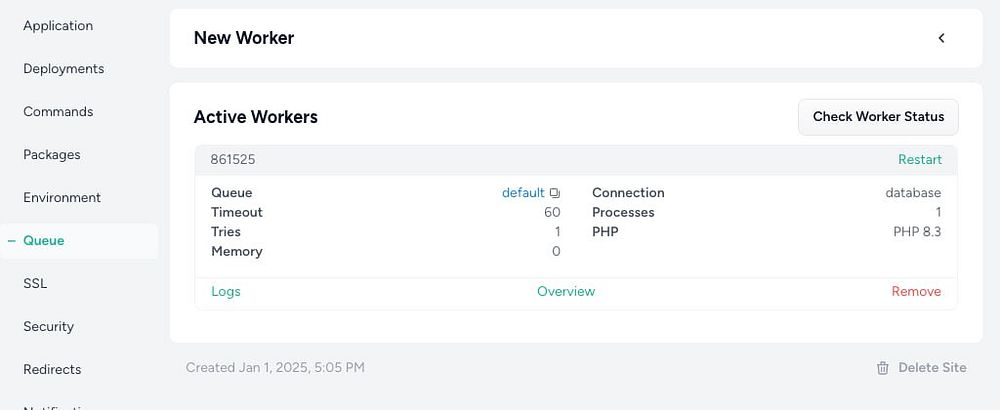Remove the active worker
This screenshot has width=1000, height=410.
pos(916,292)
